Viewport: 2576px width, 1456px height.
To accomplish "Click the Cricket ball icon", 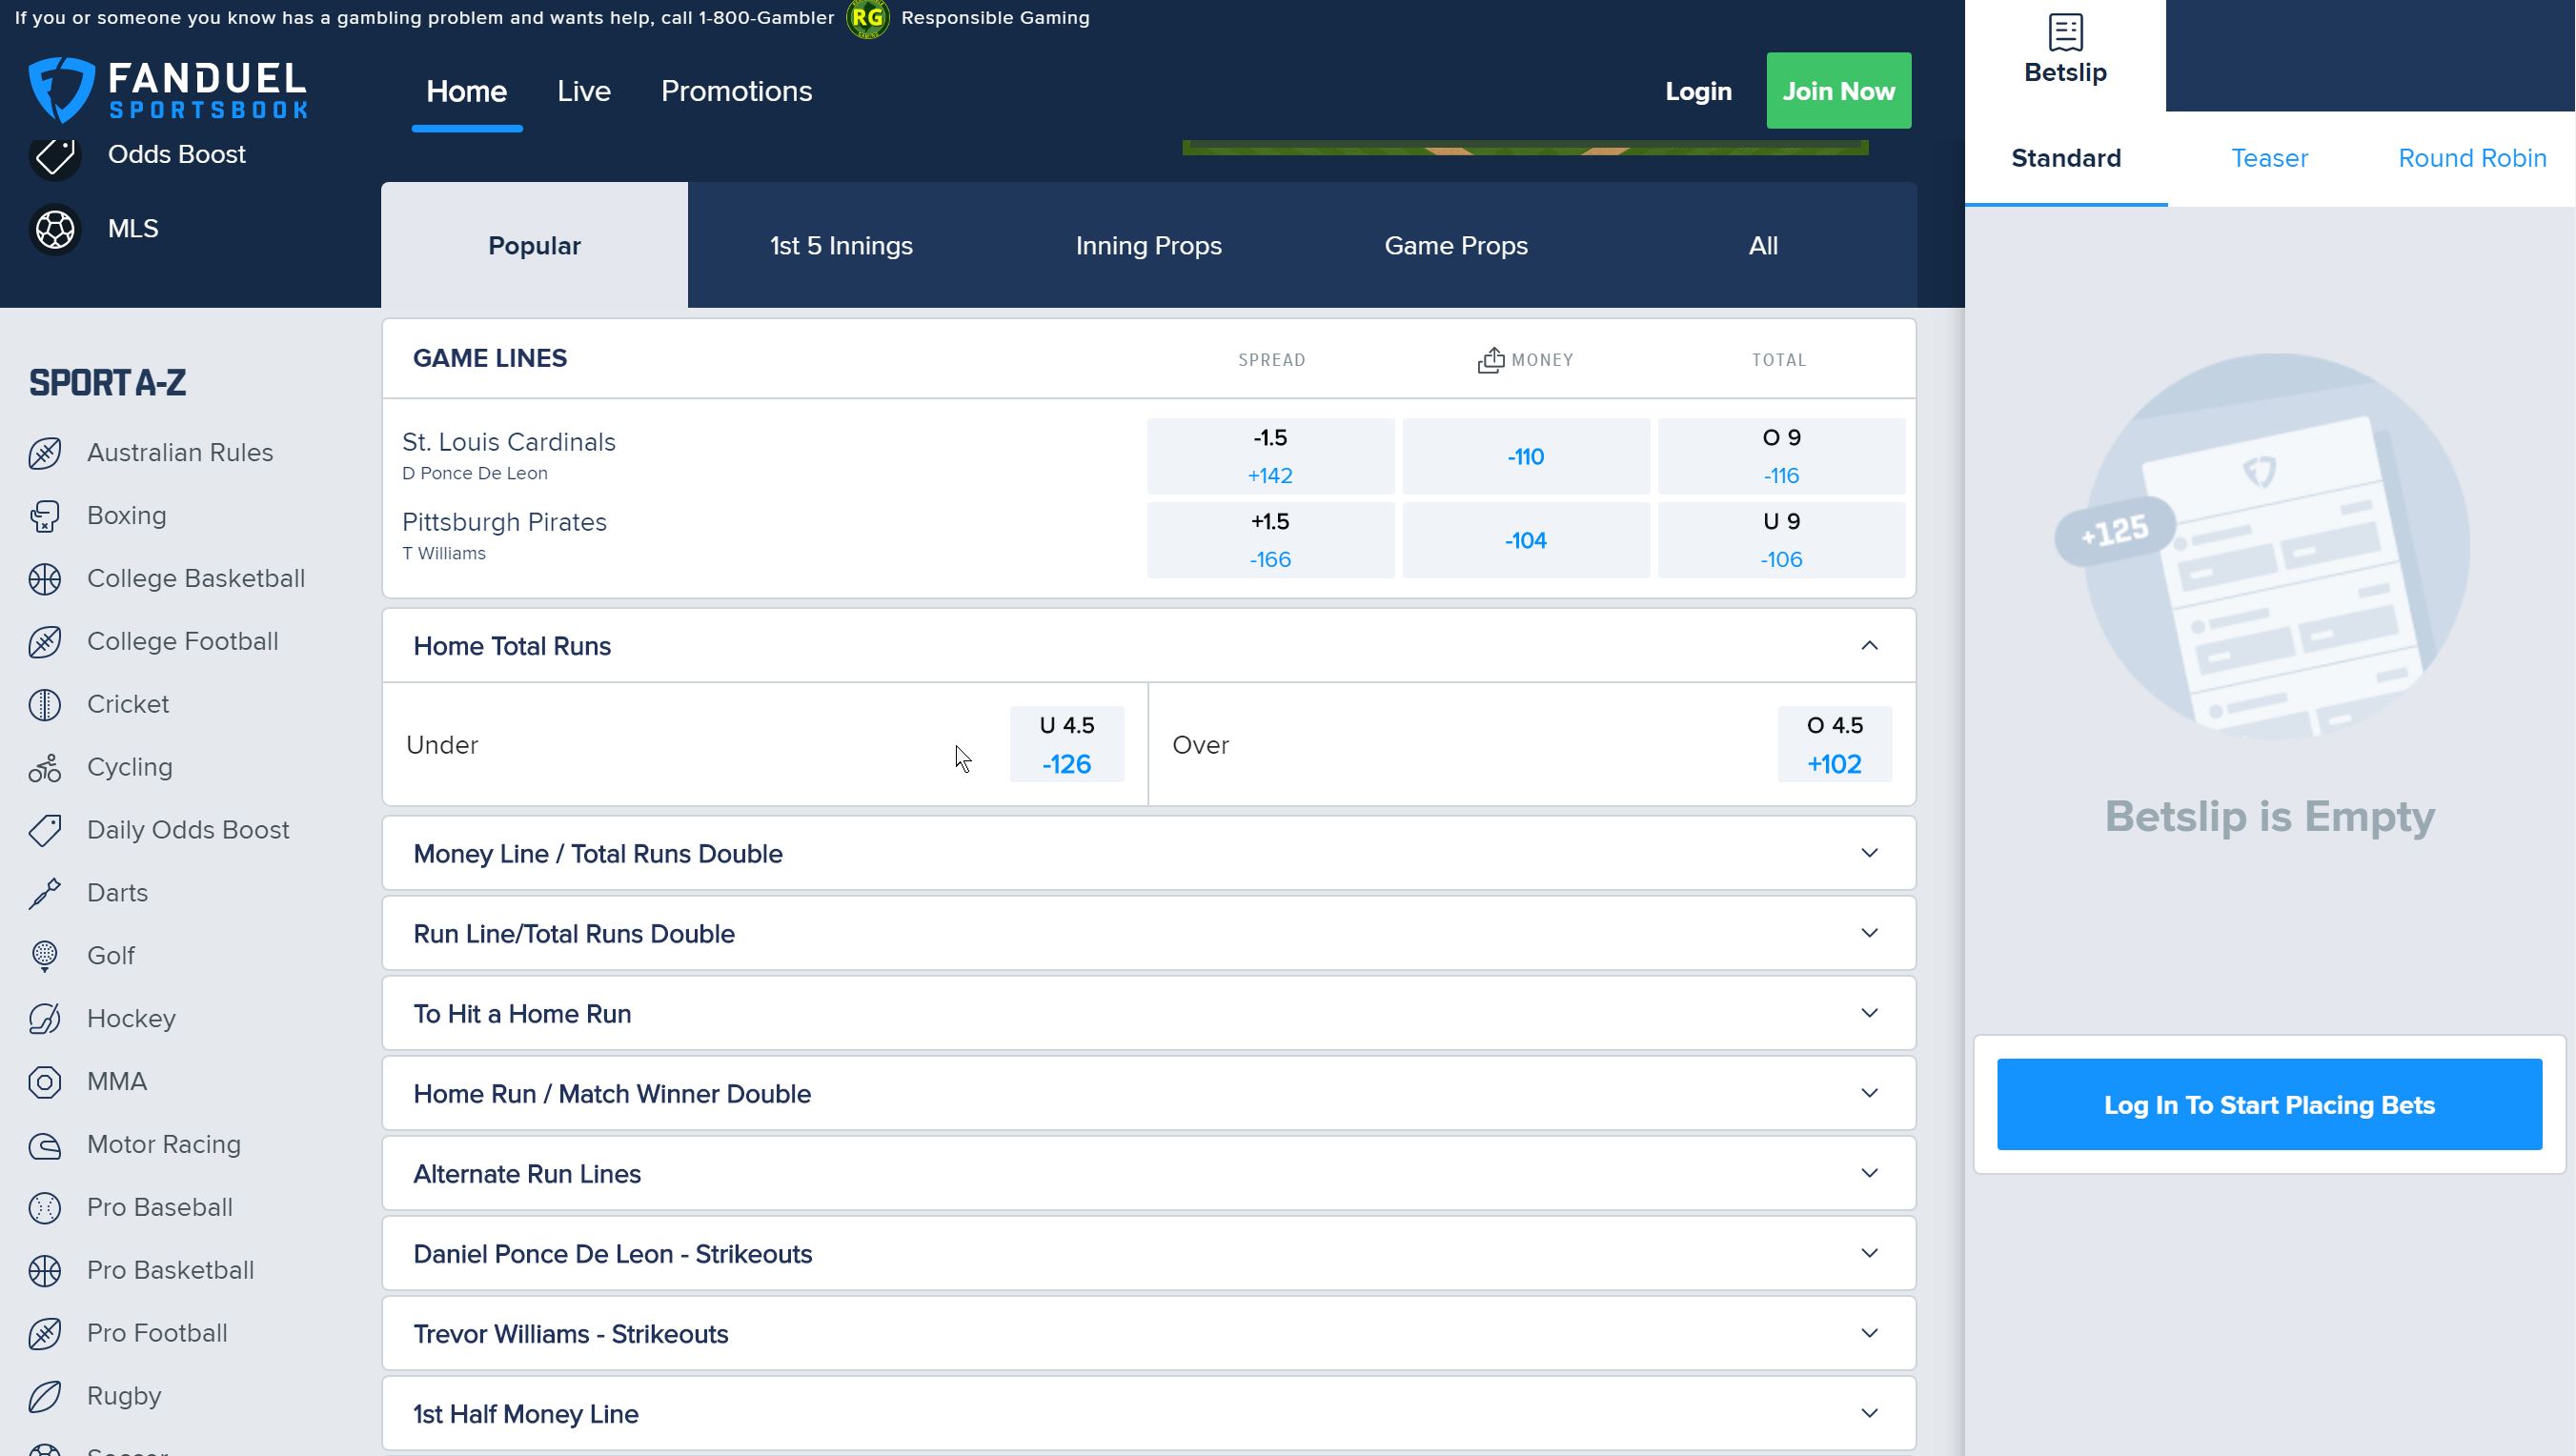I will click(x=45, y=705).
